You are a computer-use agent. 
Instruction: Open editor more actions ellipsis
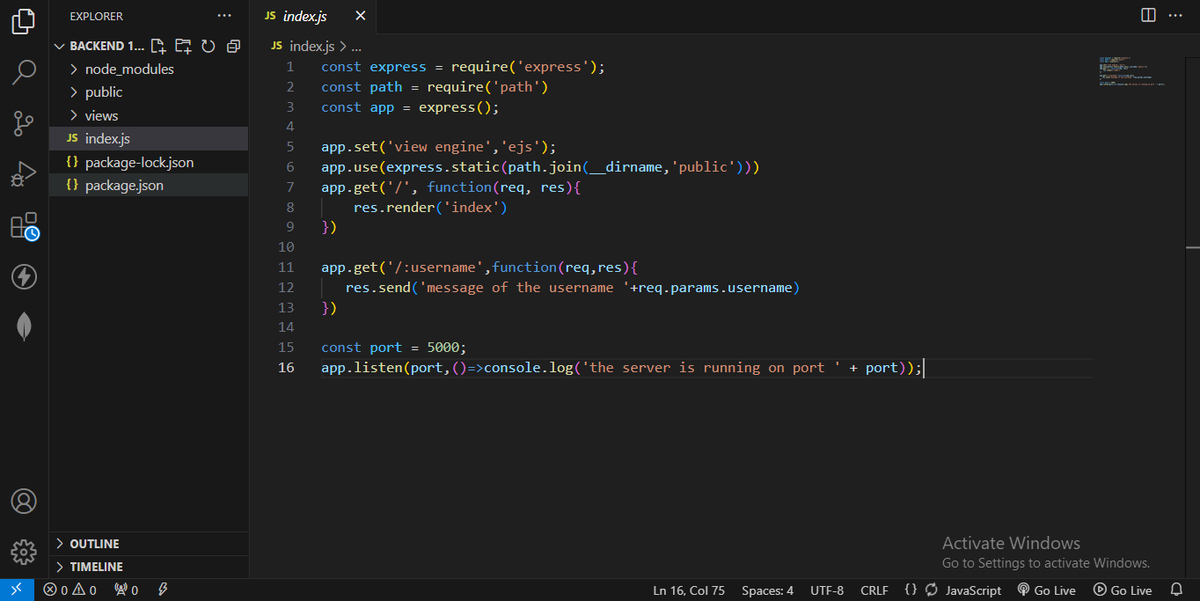(x=1175, y=16)
